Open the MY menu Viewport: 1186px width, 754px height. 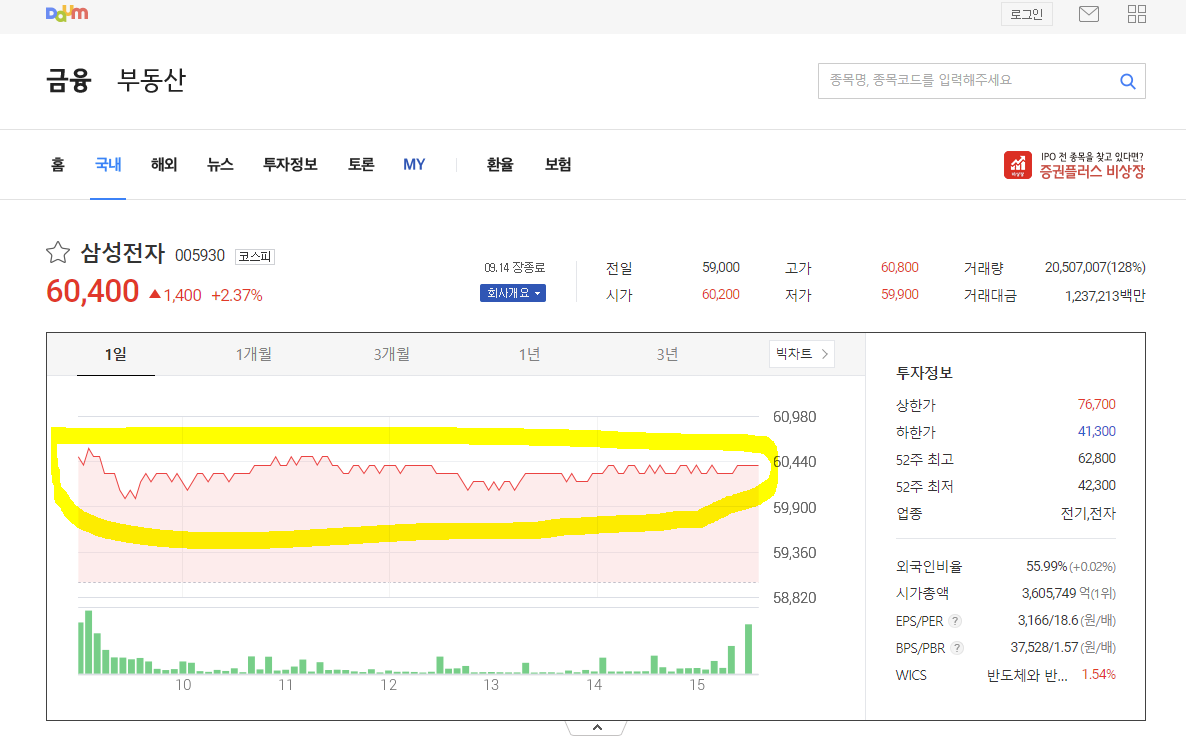pyautogui.click(x=414, y=164)
